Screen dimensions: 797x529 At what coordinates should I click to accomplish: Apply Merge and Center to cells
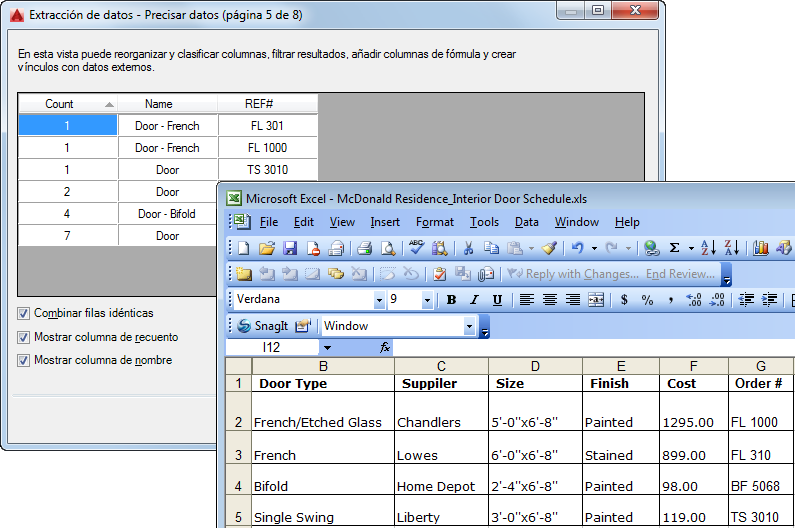tap(596, 300)
